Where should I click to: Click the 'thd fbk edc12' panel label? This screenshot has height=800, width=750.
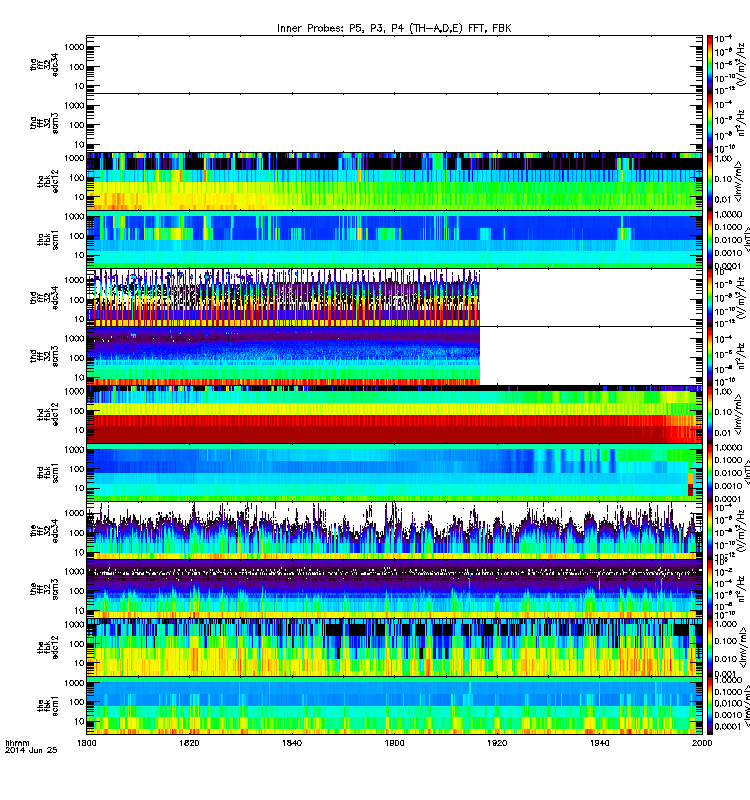click(48, 414)
